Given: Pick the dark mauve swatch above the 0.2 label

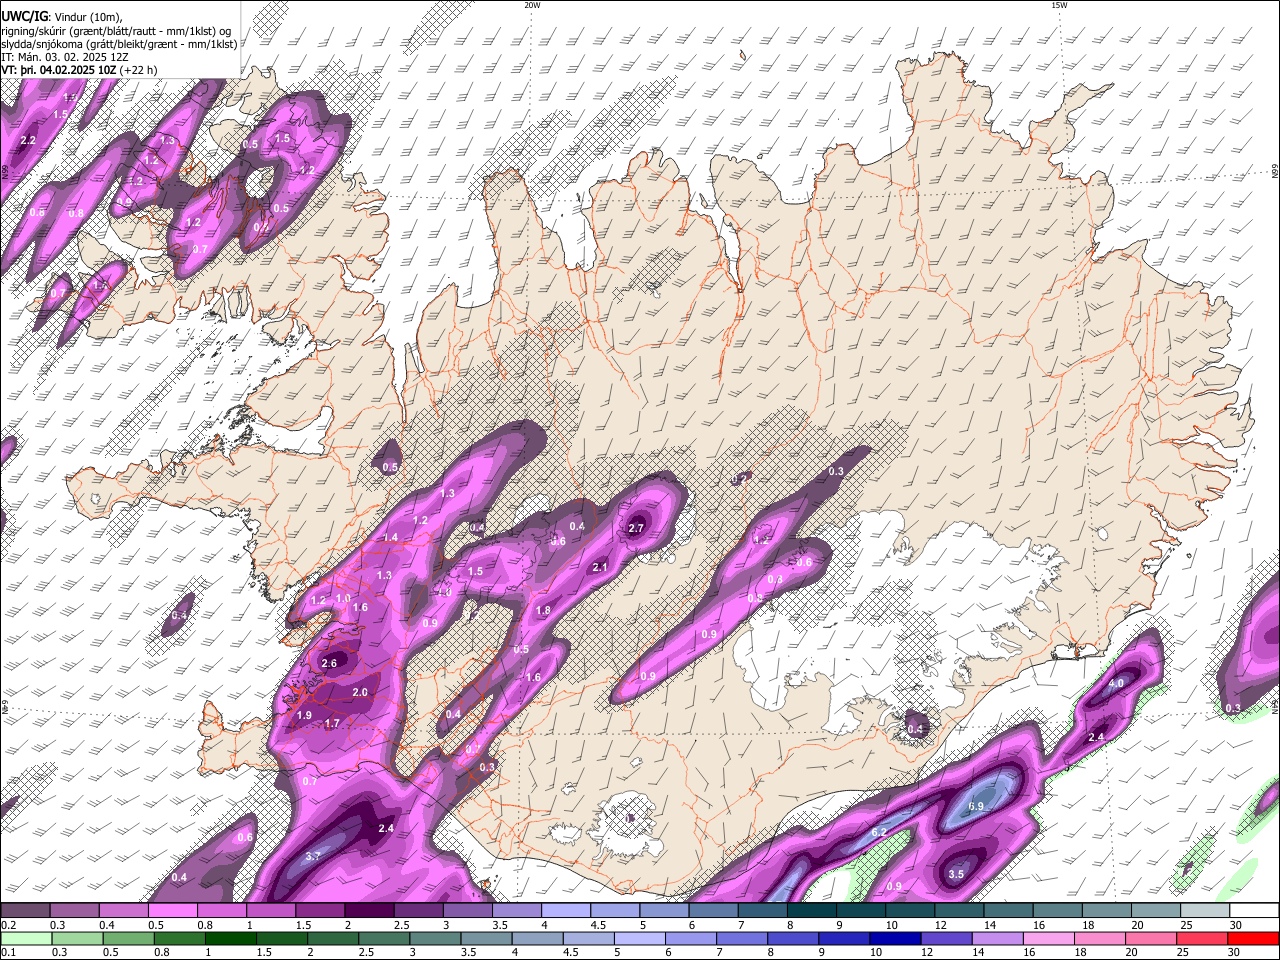Looking at the screenshot, I should point(25,910).
